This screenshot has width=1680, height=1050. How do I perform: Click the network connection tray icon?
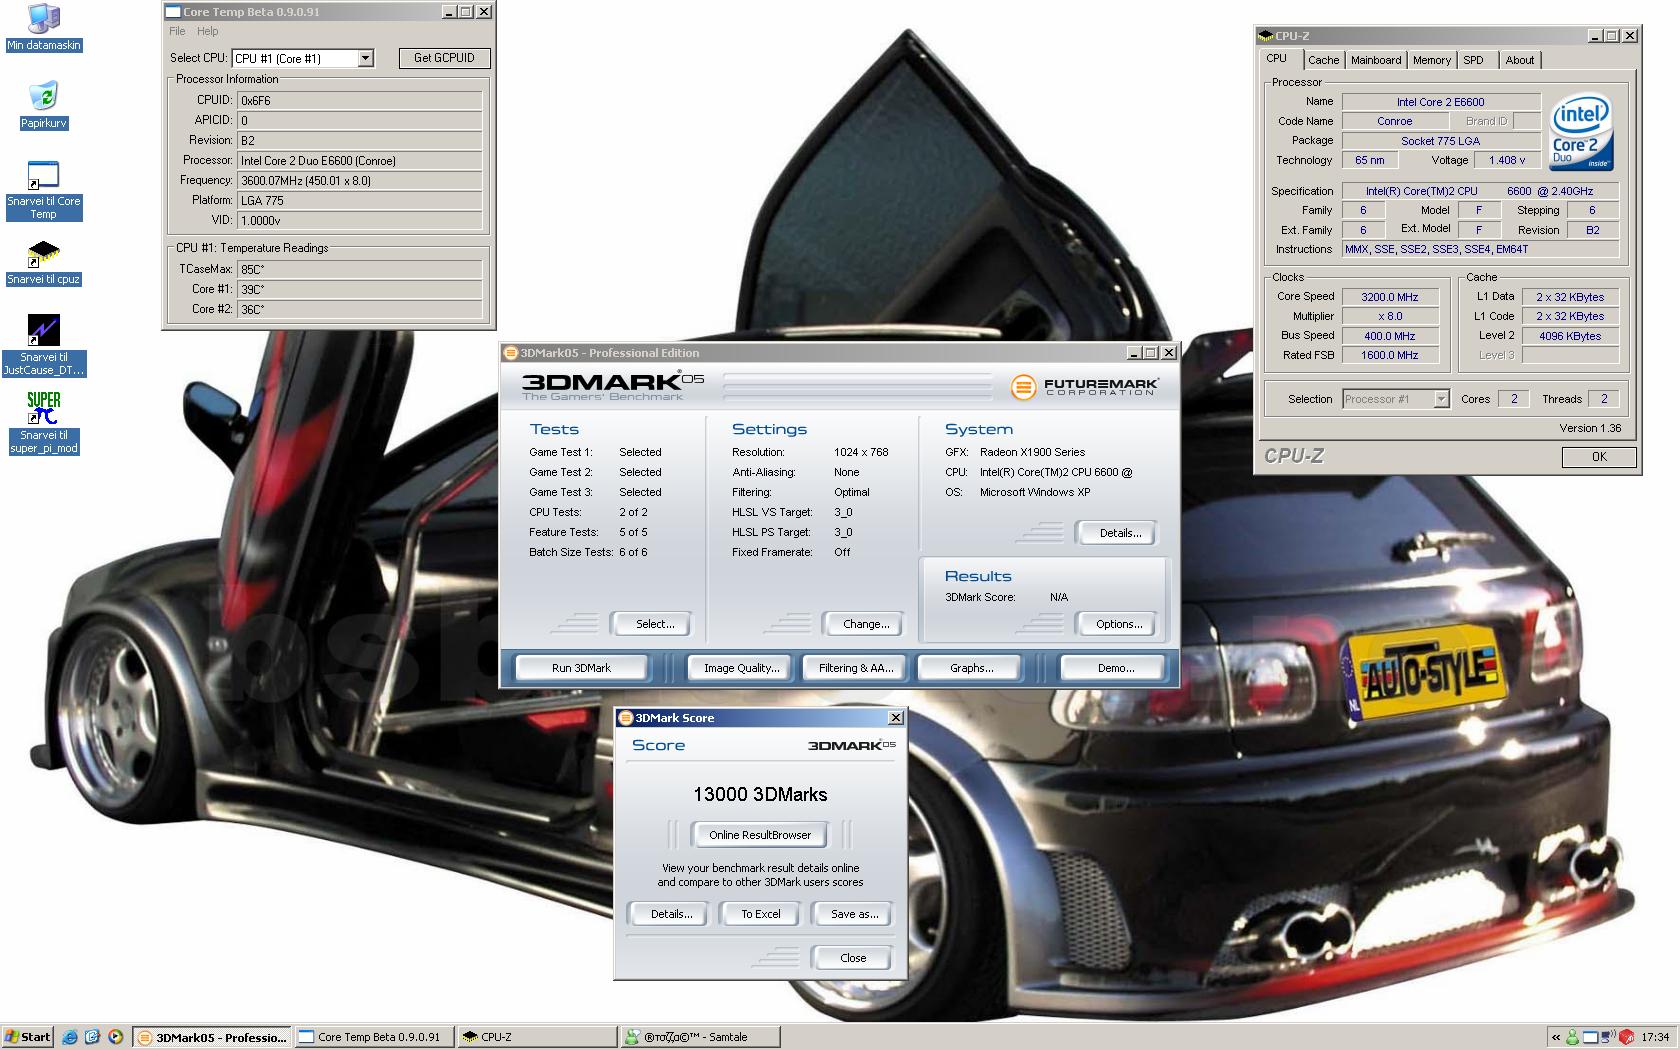[1608, 1037]
